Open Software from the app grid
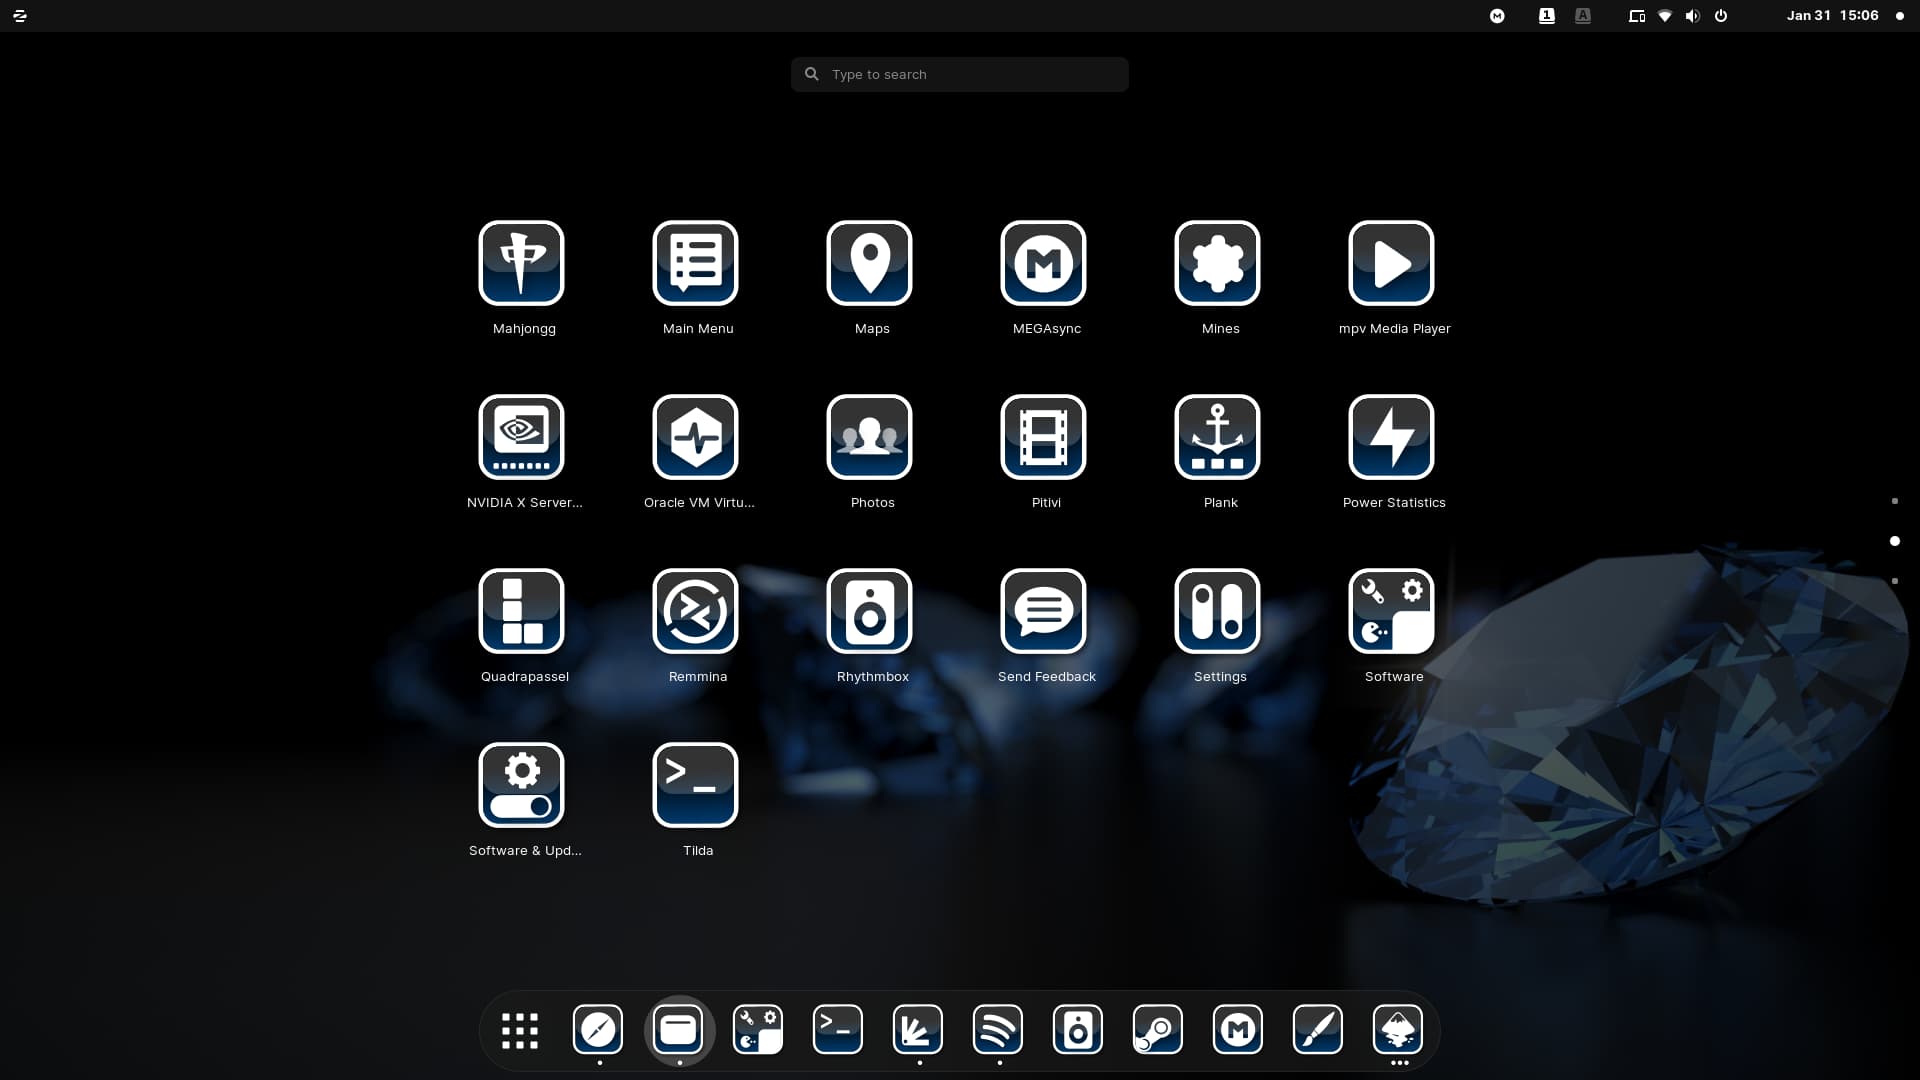1920x1080 pixels. [1392, 611]
